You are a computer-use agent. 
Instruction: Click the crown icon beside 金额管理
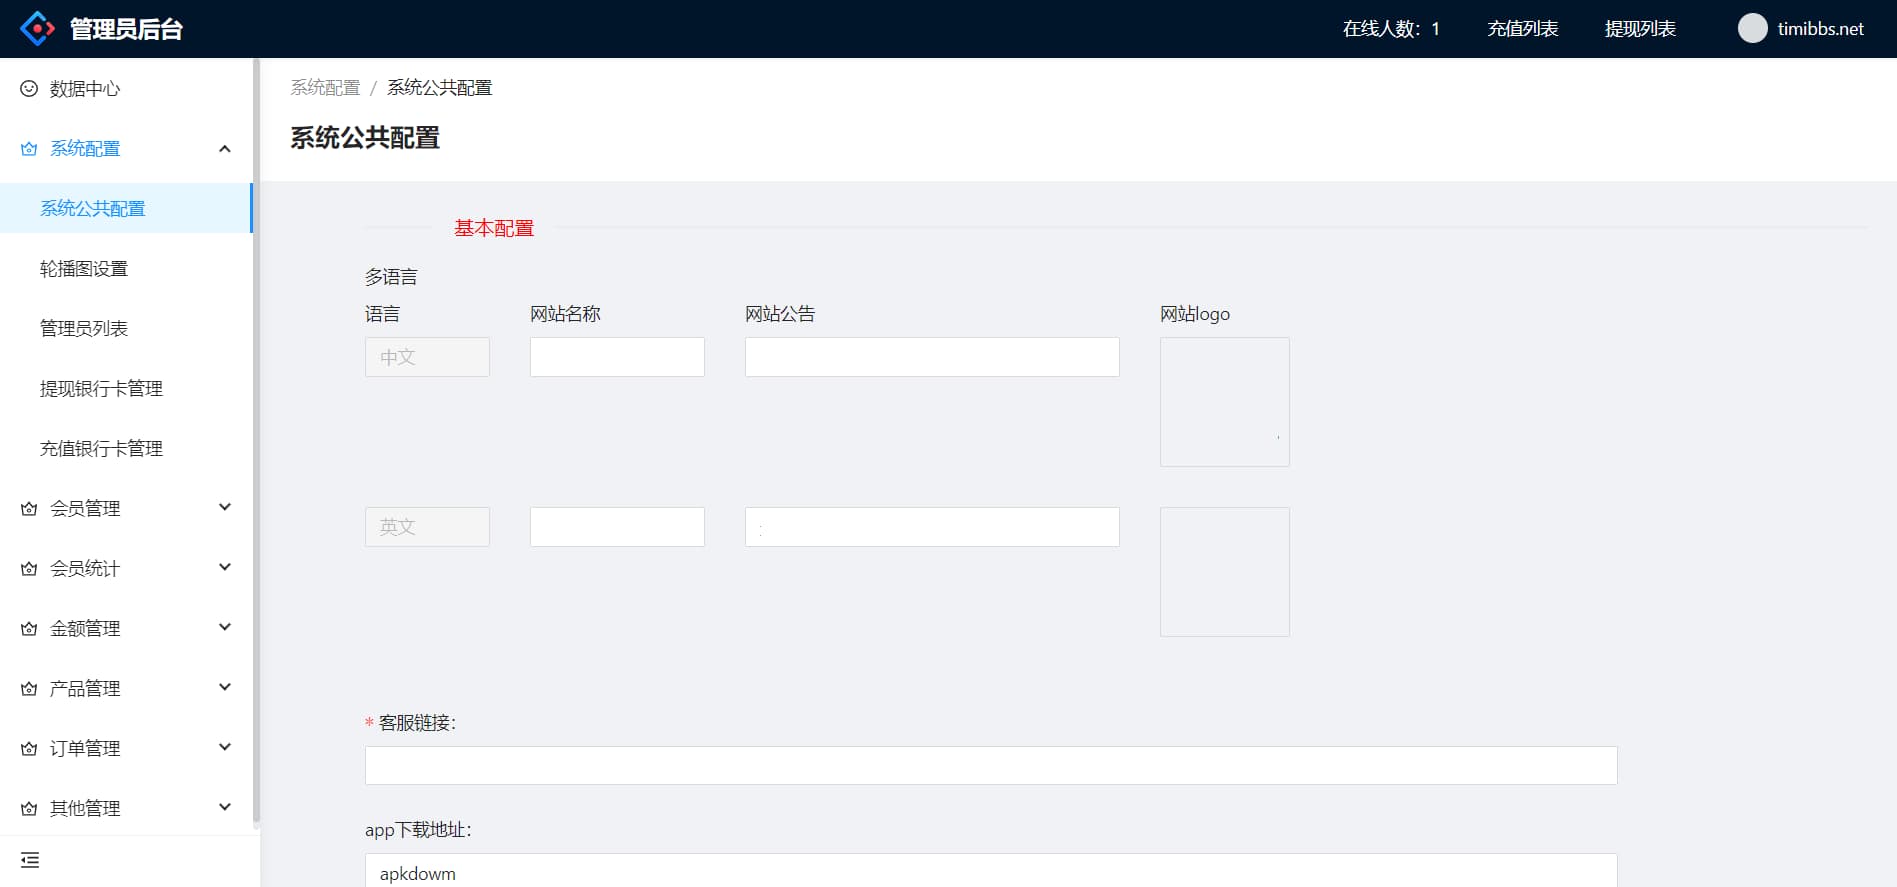coord(29,629)
